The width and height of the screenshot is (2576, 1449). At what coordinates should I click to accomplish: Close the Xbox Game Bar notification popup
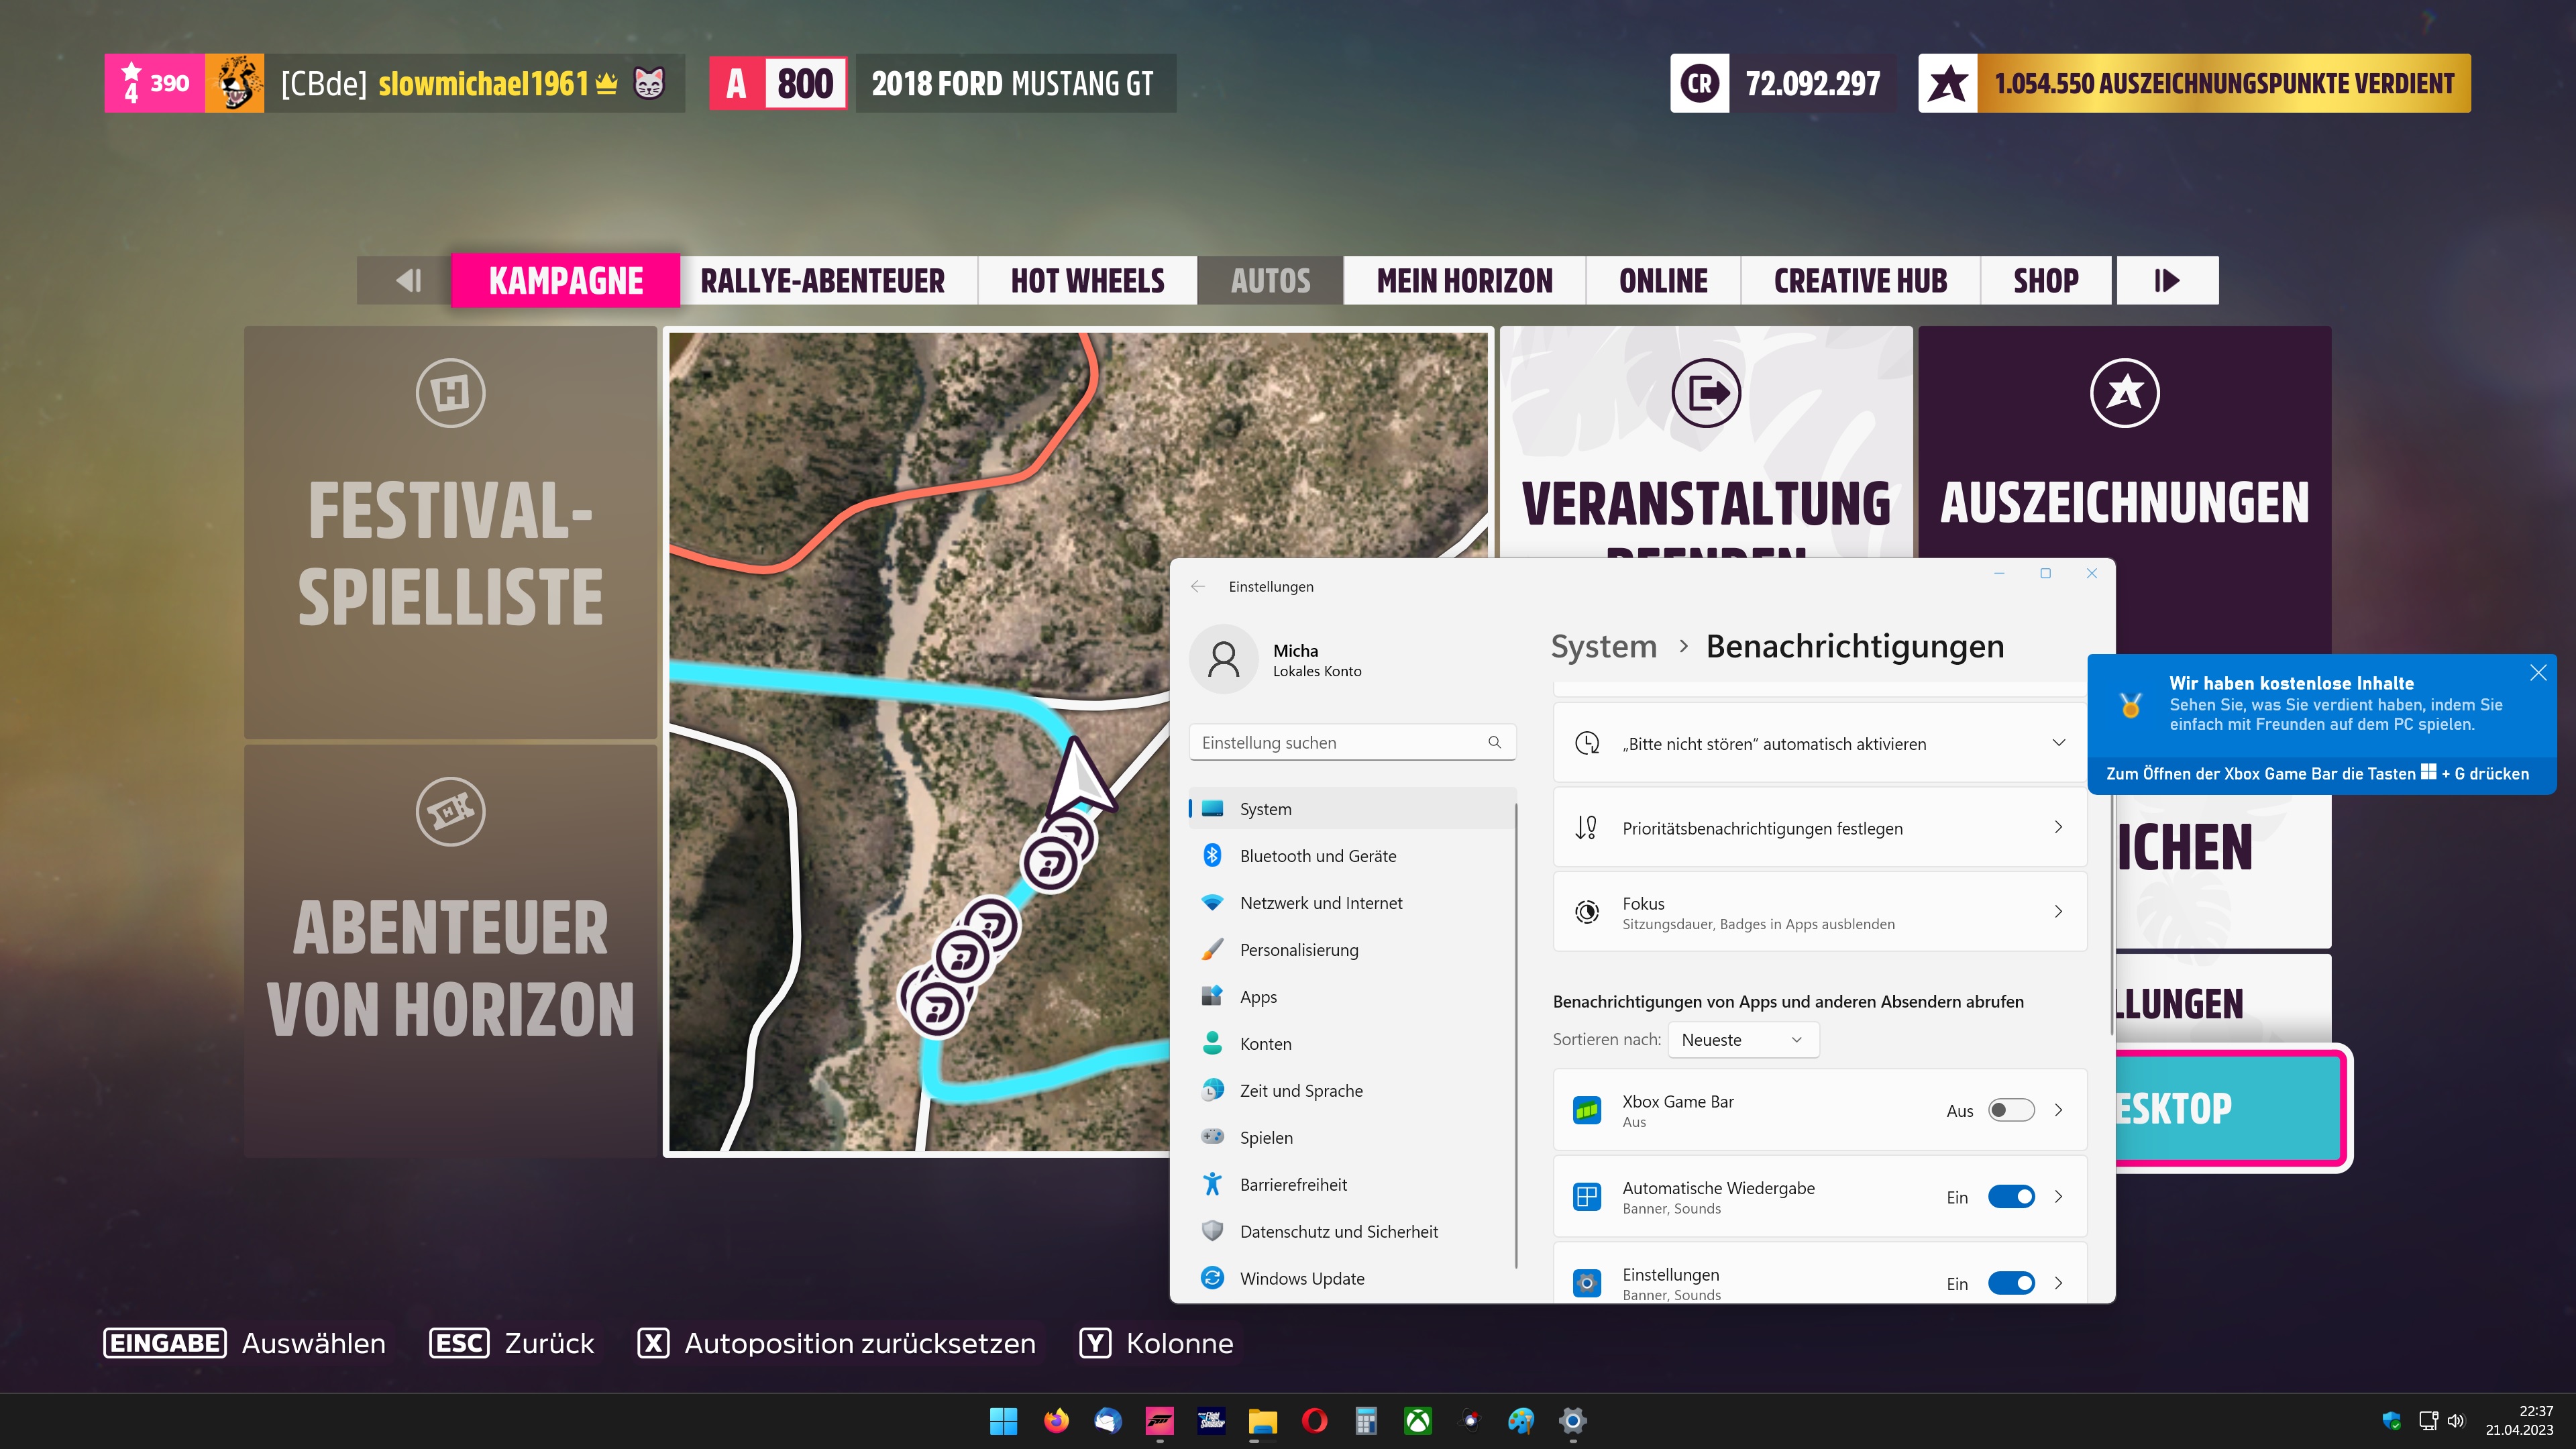pos(2537,673)
